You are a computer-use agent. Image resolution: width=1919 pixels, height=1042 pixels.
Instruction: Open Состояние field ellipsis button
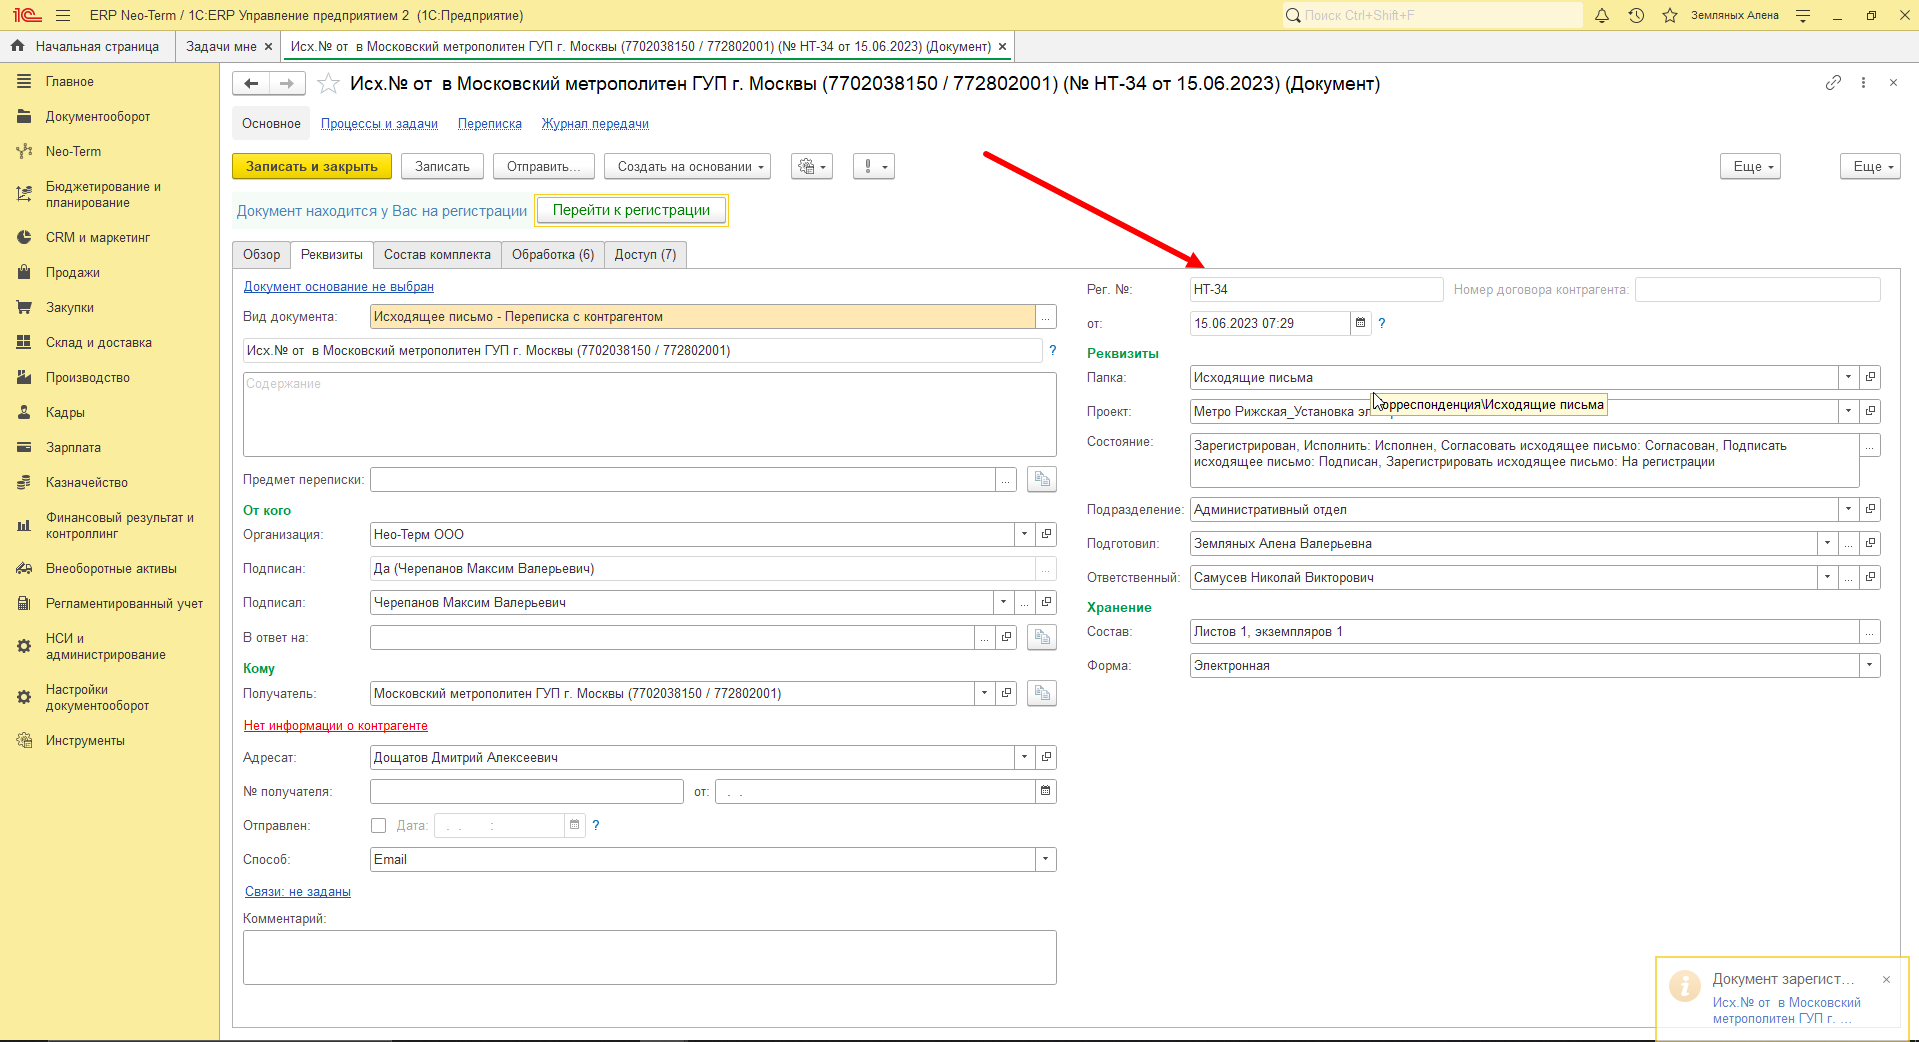1870,445
